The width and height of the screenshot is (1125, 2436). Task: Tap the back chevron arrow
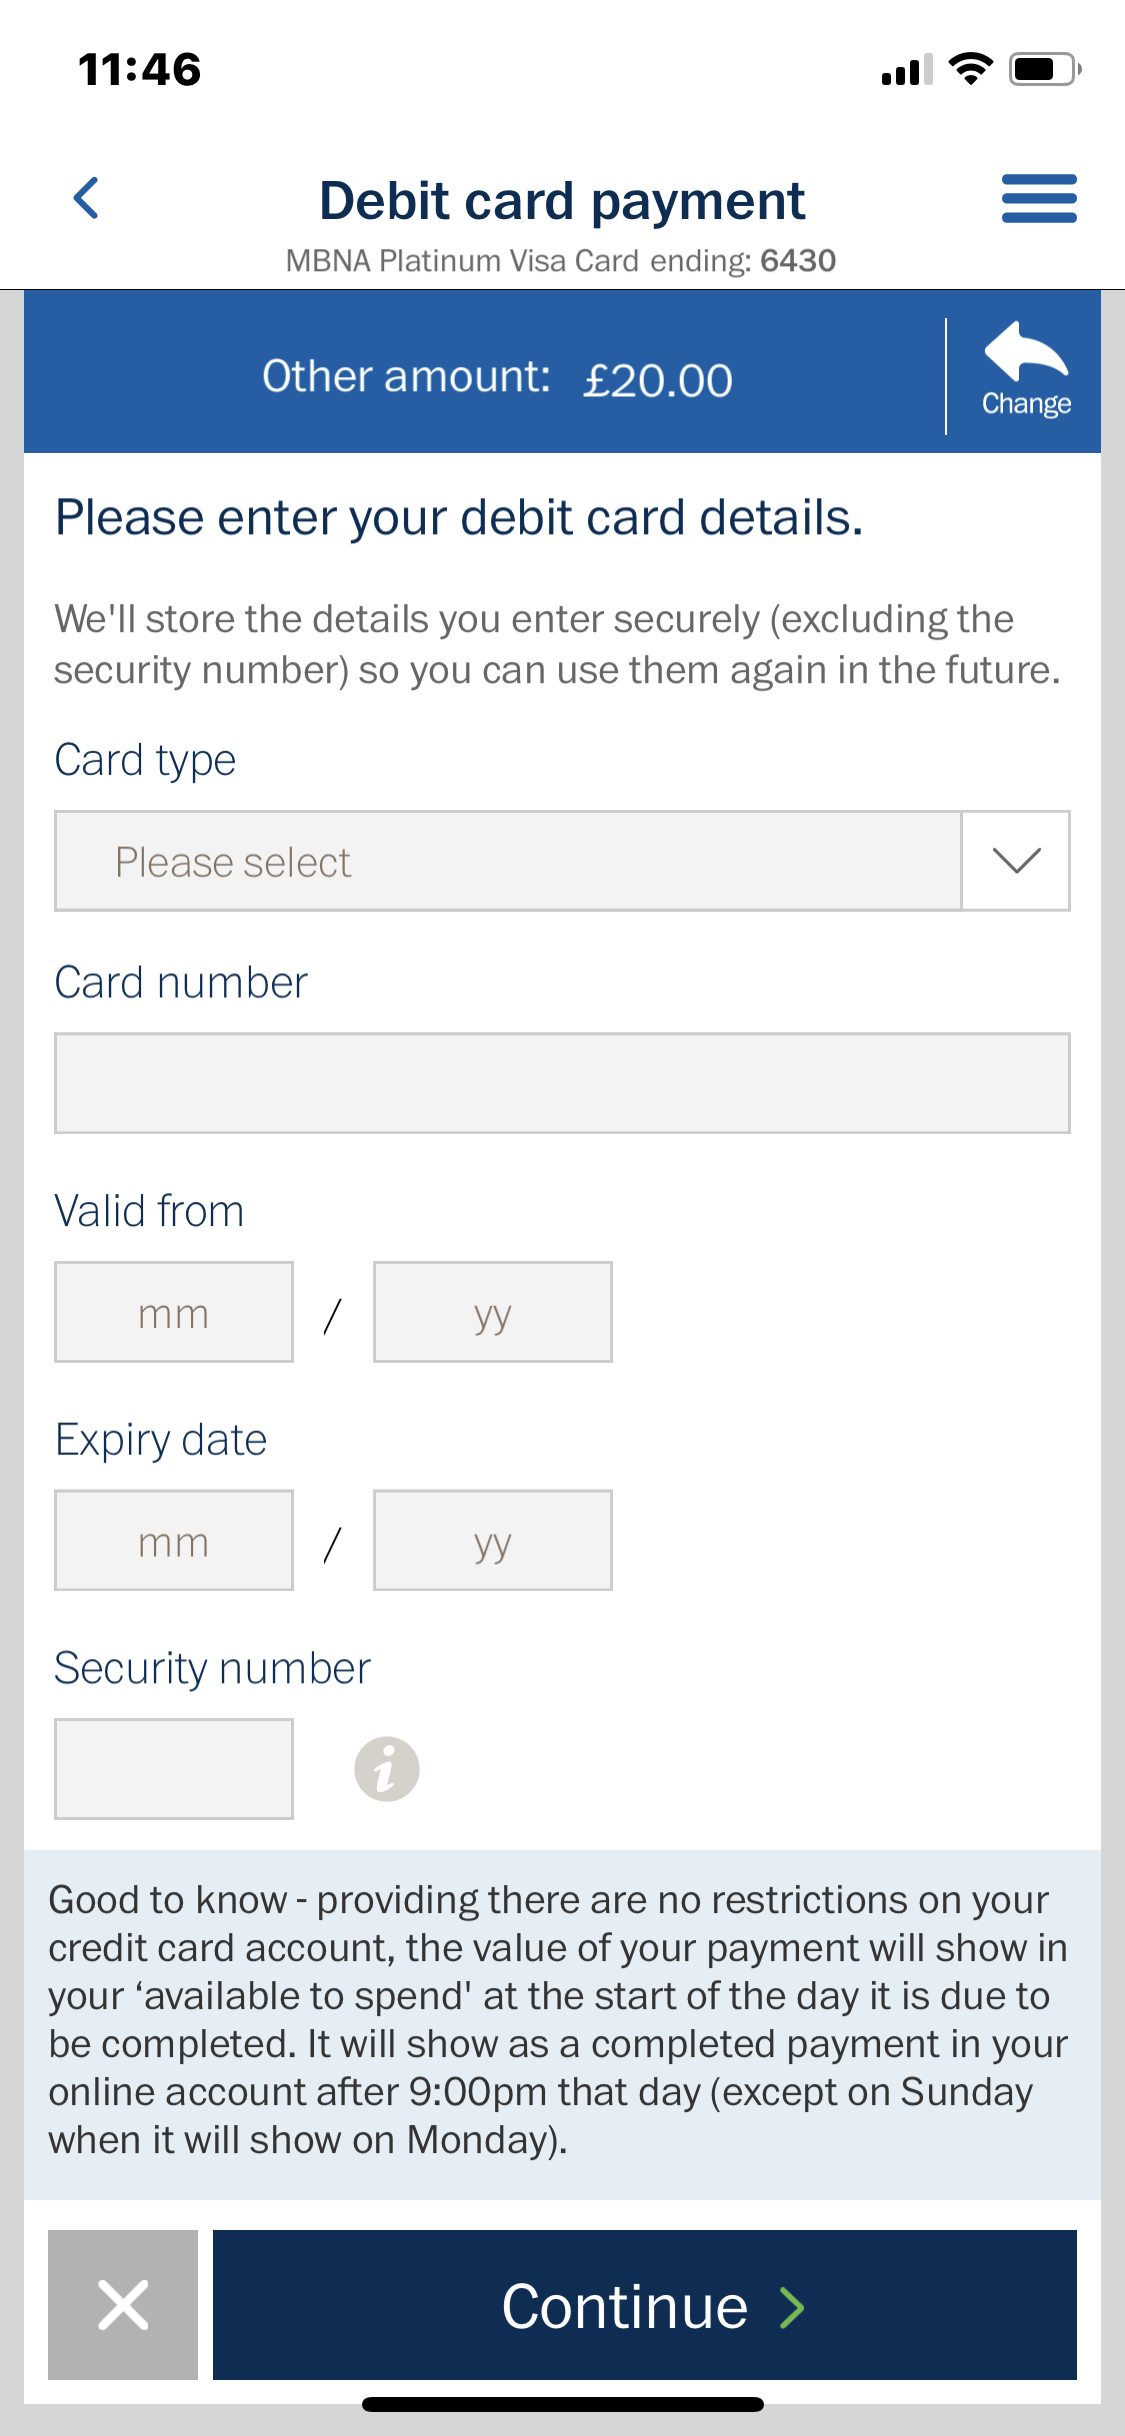[x=87, y=198]
